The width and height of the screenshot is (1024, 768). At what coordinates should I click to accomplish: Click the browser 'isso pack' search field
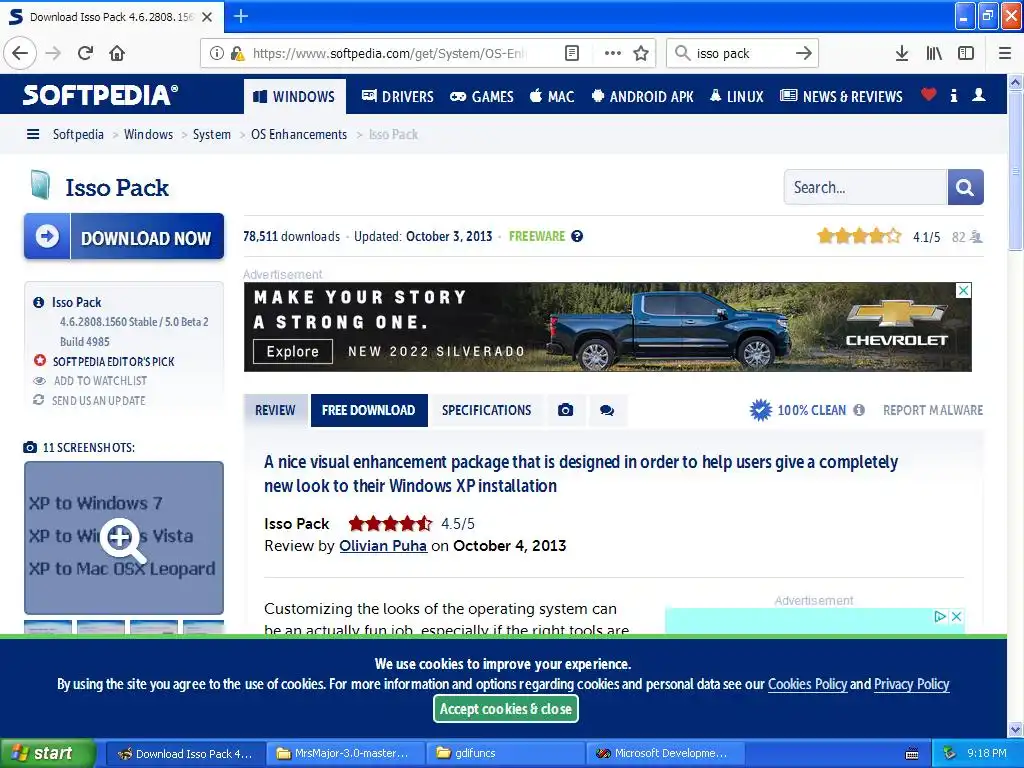(742, 53)
